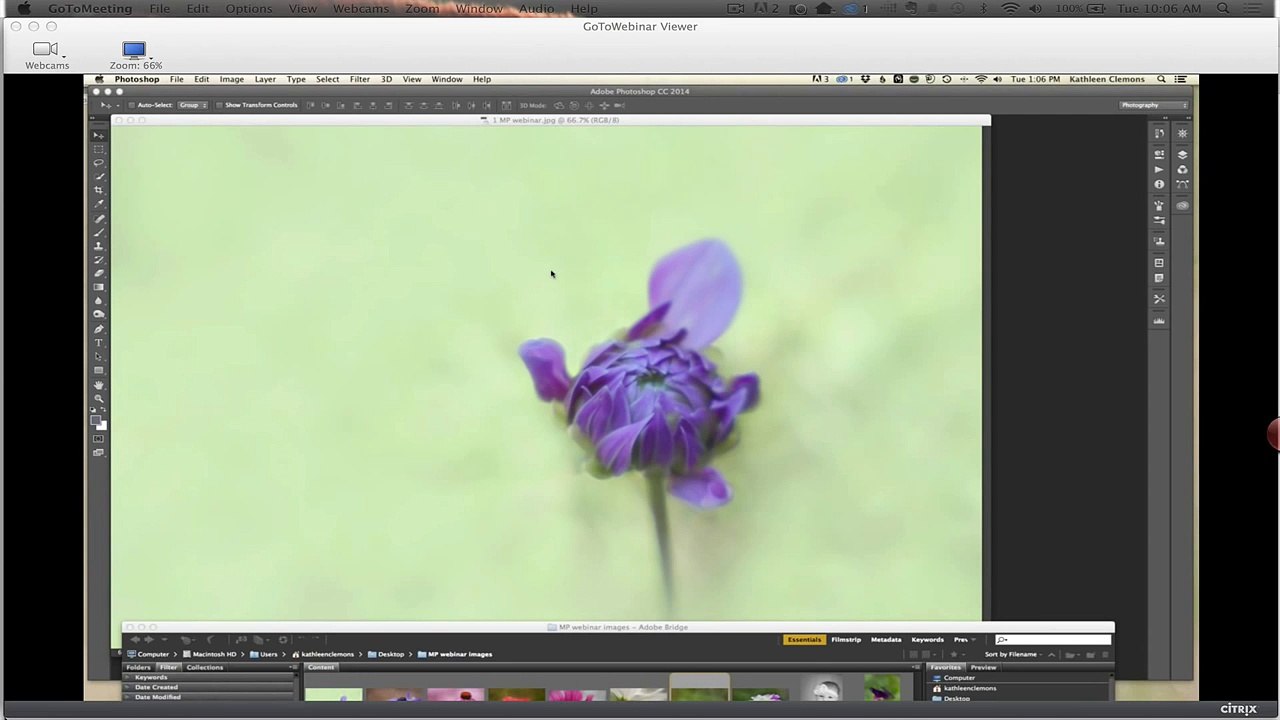The image size is (1280, 720).
Task: Select the Dodge tool
Action: coord(99,314)
